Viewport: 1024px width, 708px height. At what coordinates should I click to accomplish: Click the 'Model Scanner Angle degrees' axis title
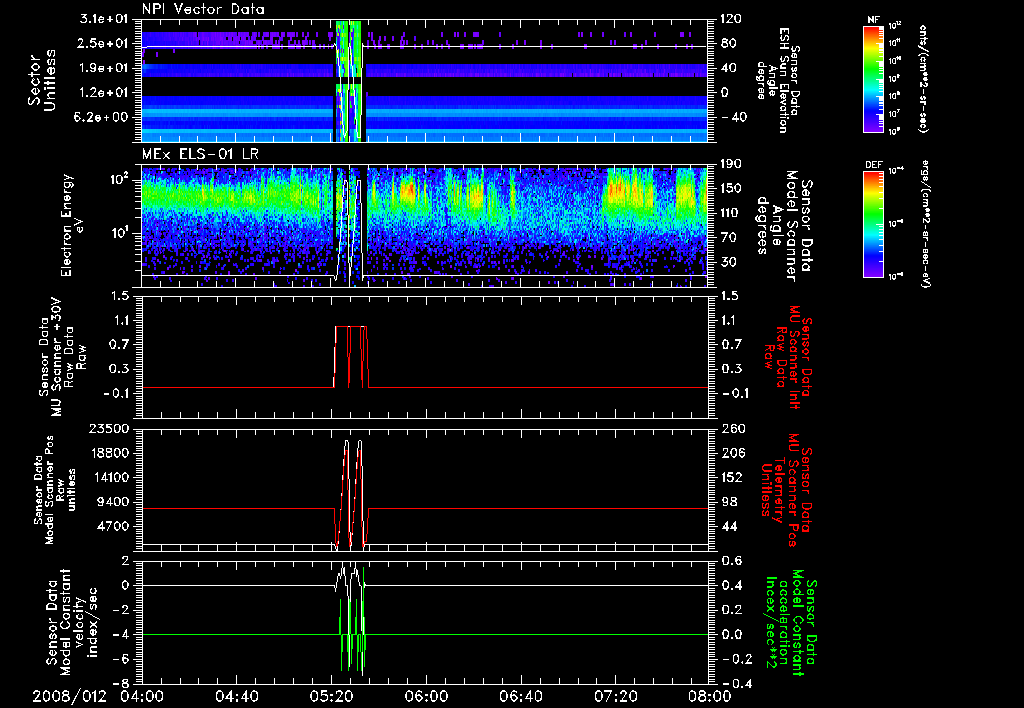click(x=786, y=226)
